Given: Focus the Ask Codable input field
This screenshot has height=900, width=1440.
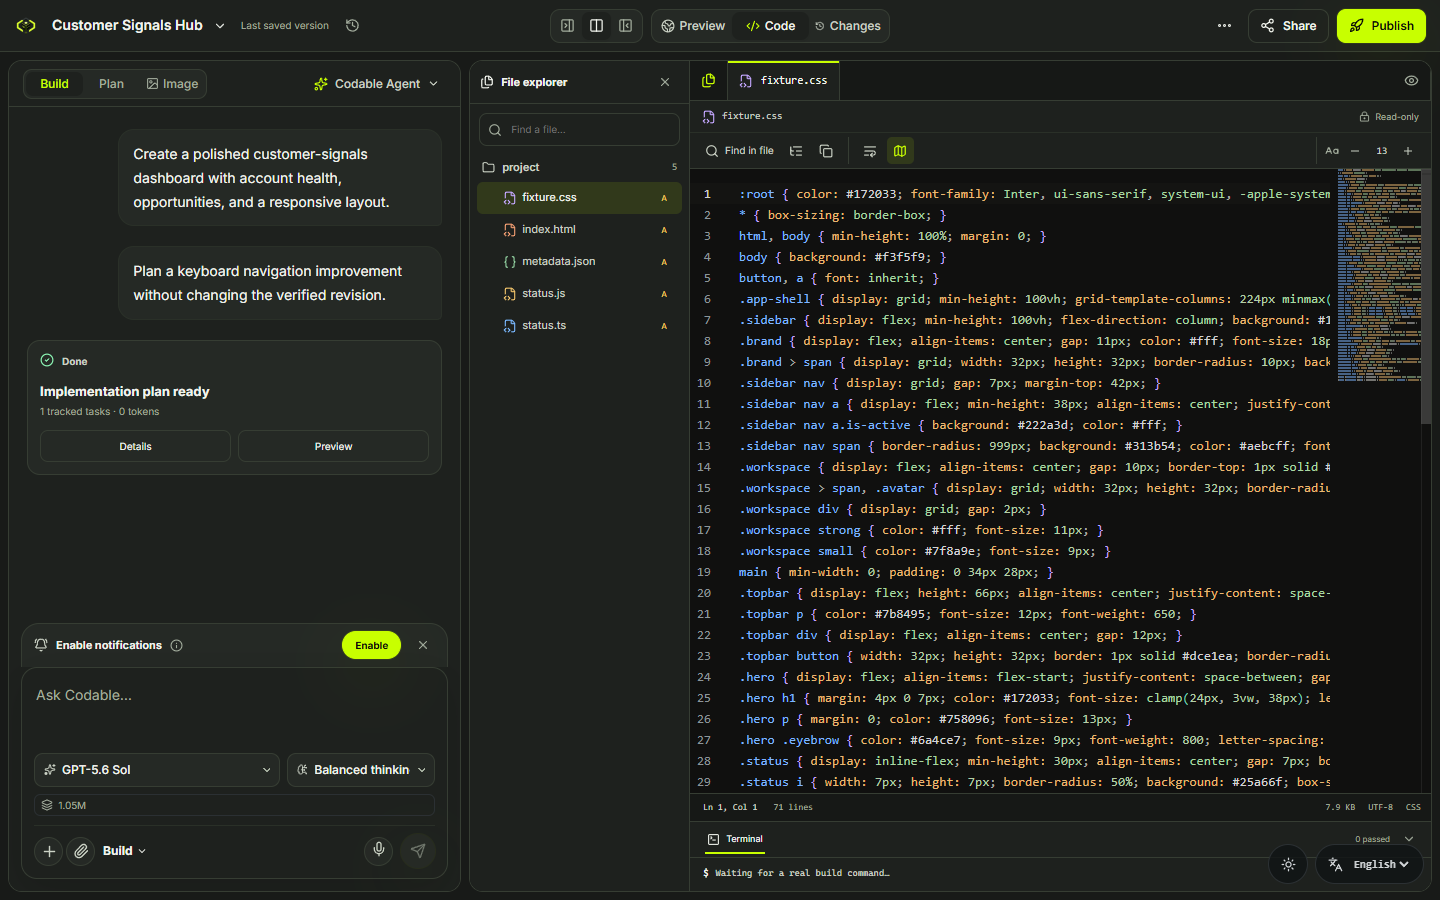Looking at the screenshot, I should pyautogui.click(x=234, y=707).
